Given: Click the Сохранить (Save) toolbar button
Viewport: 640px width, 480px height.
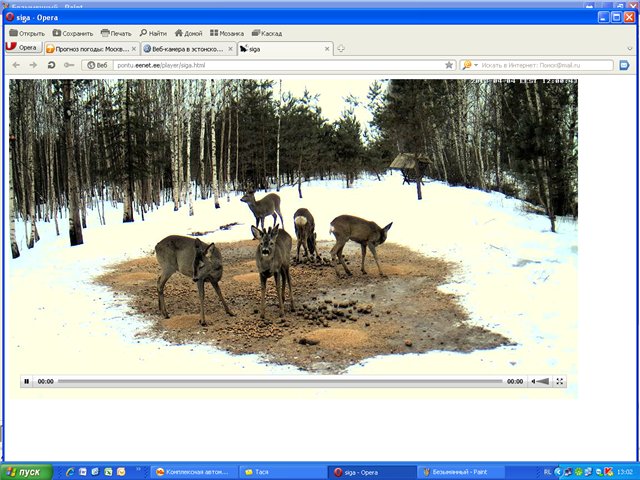Looking at the screenshot, I should [x=73, y=33].
